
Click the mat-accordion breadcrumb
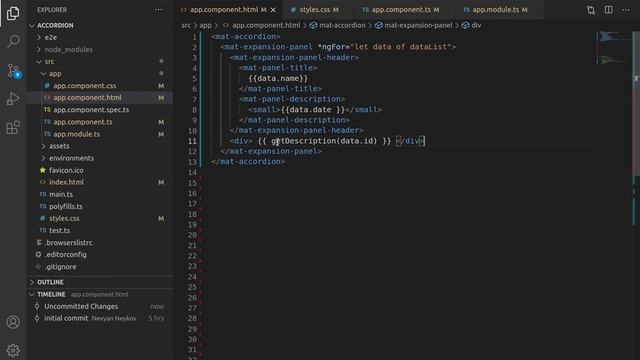pyautogui.click(x=342, y=25)
